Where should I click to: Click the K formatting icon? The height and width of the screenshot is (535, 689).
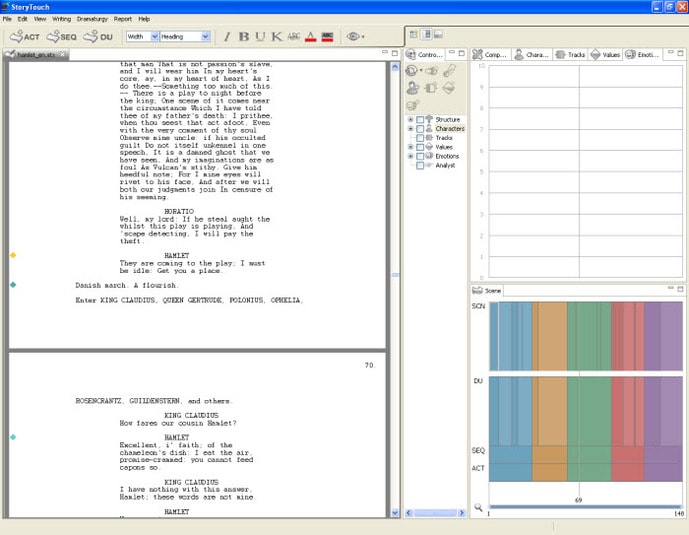276,37
